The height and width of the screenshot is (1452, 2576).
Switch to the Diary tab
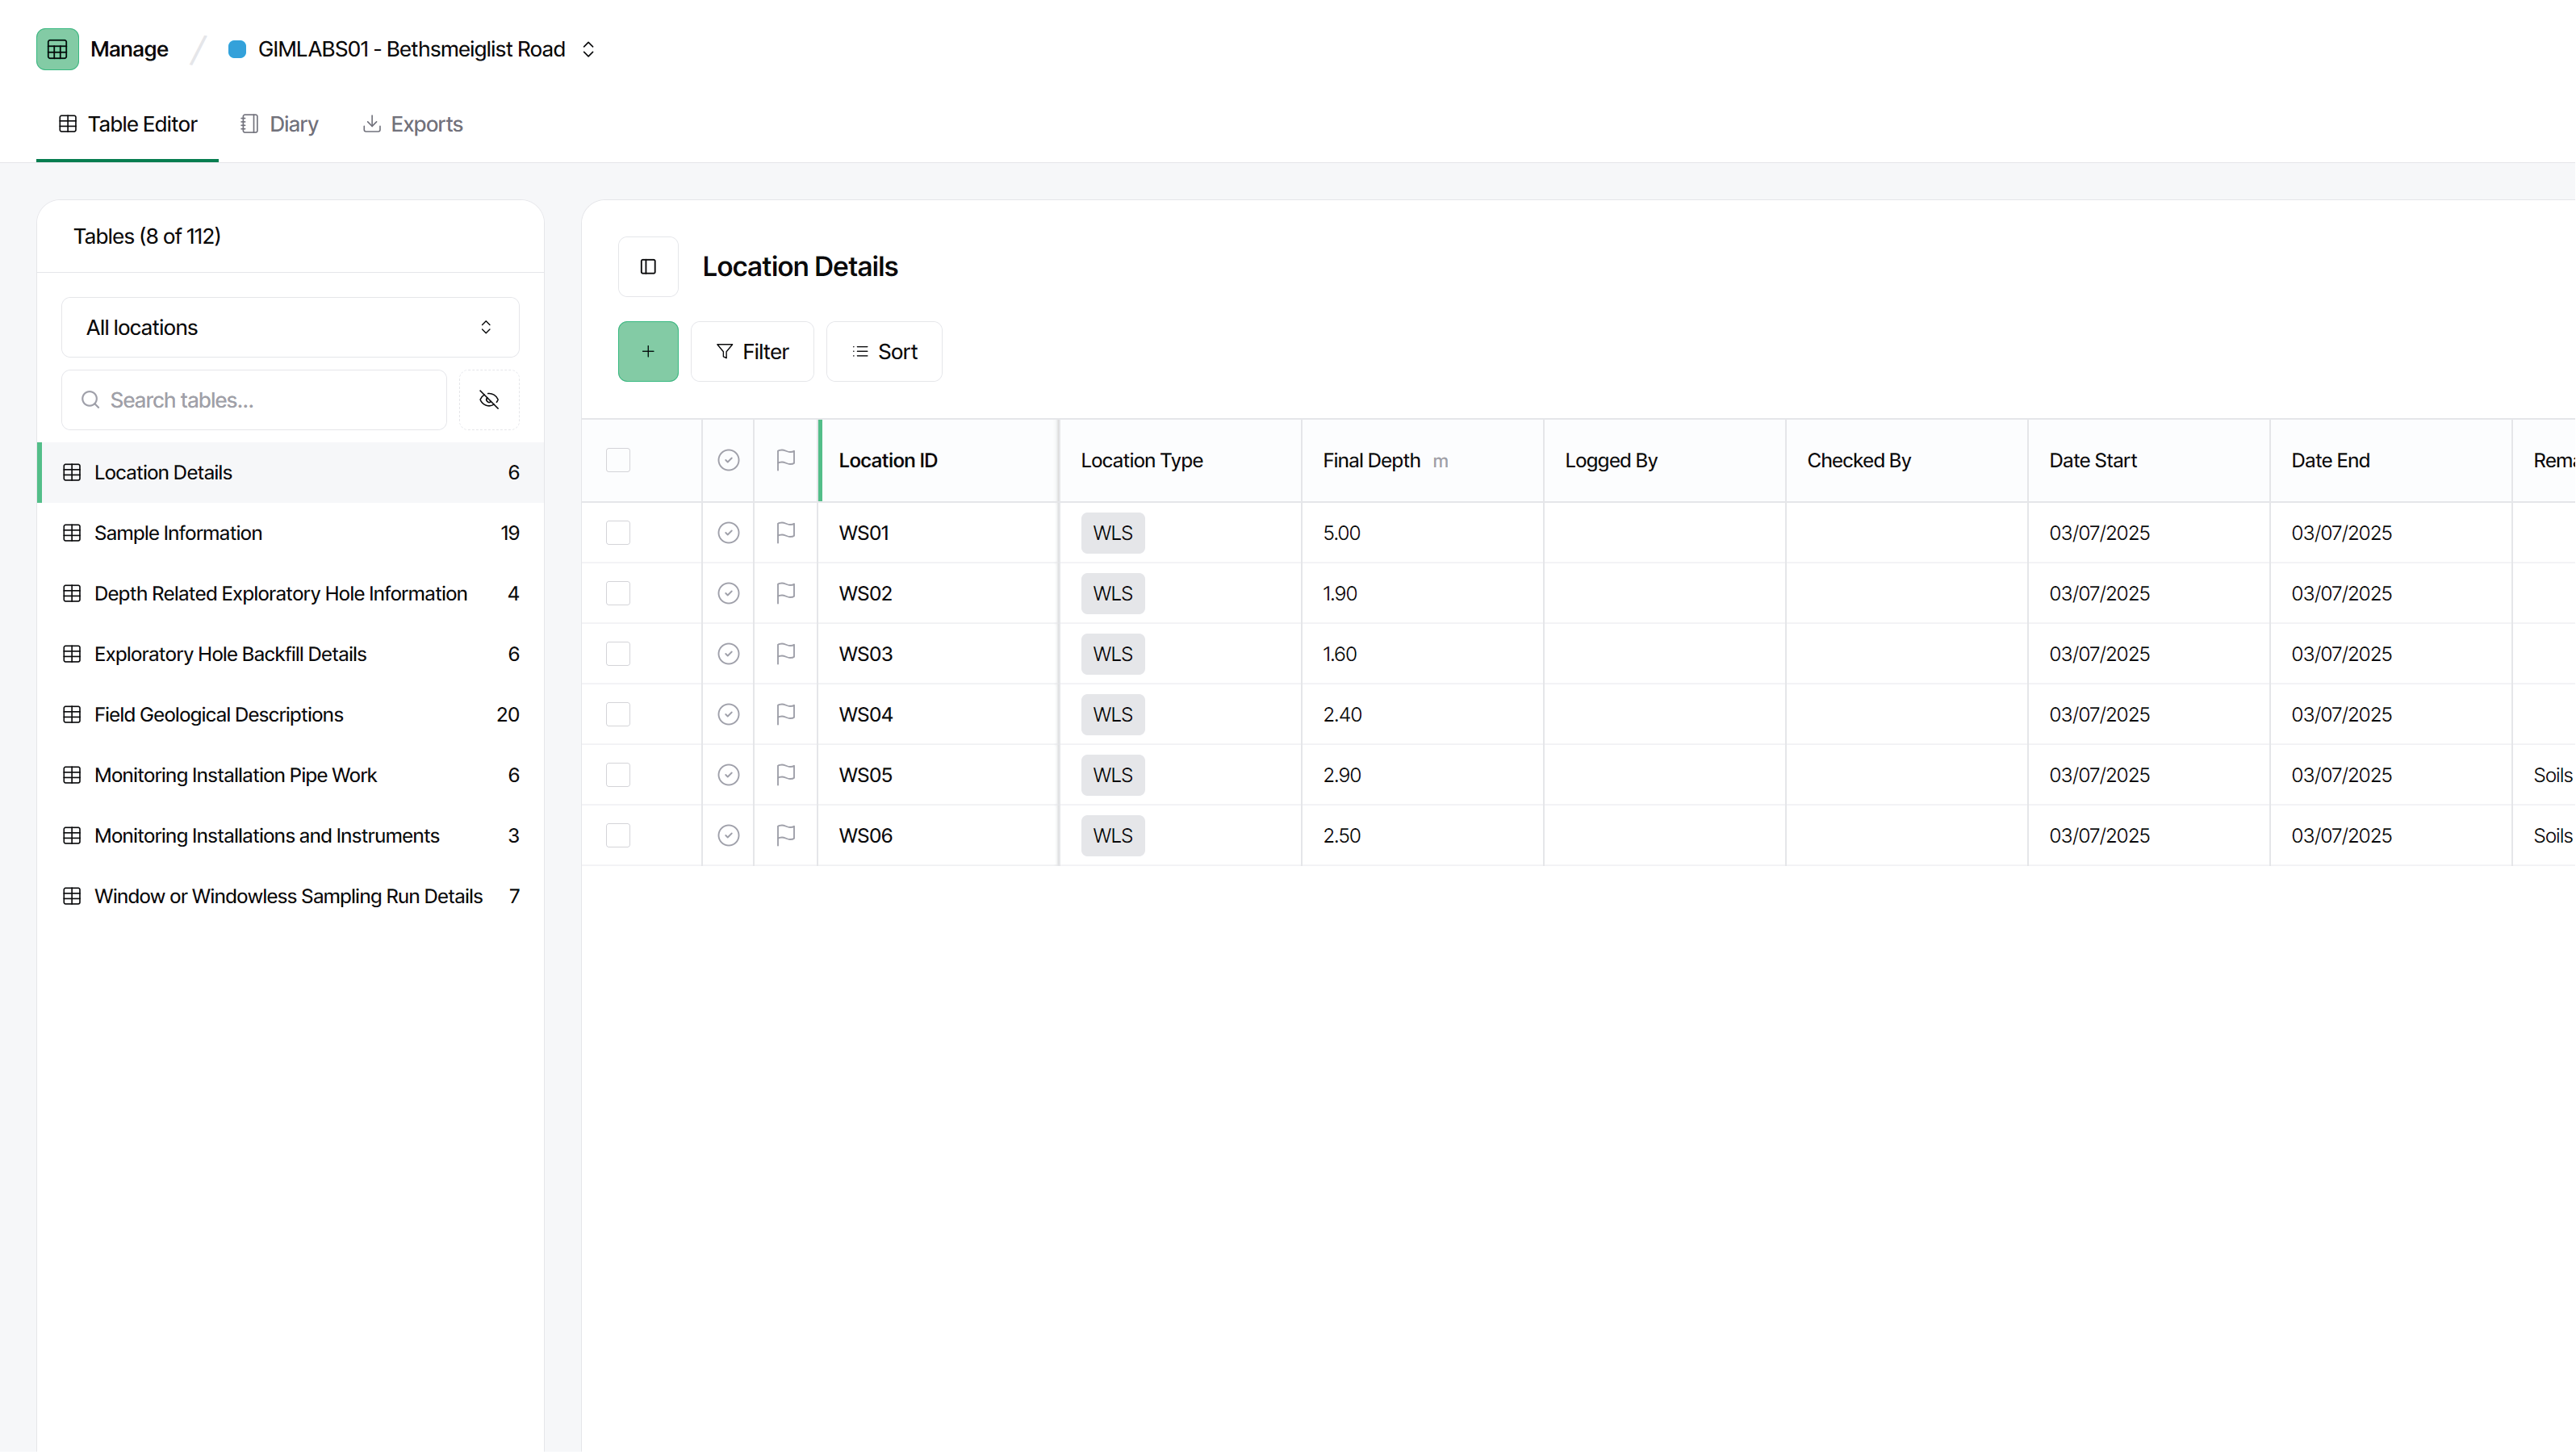point(278,123)
